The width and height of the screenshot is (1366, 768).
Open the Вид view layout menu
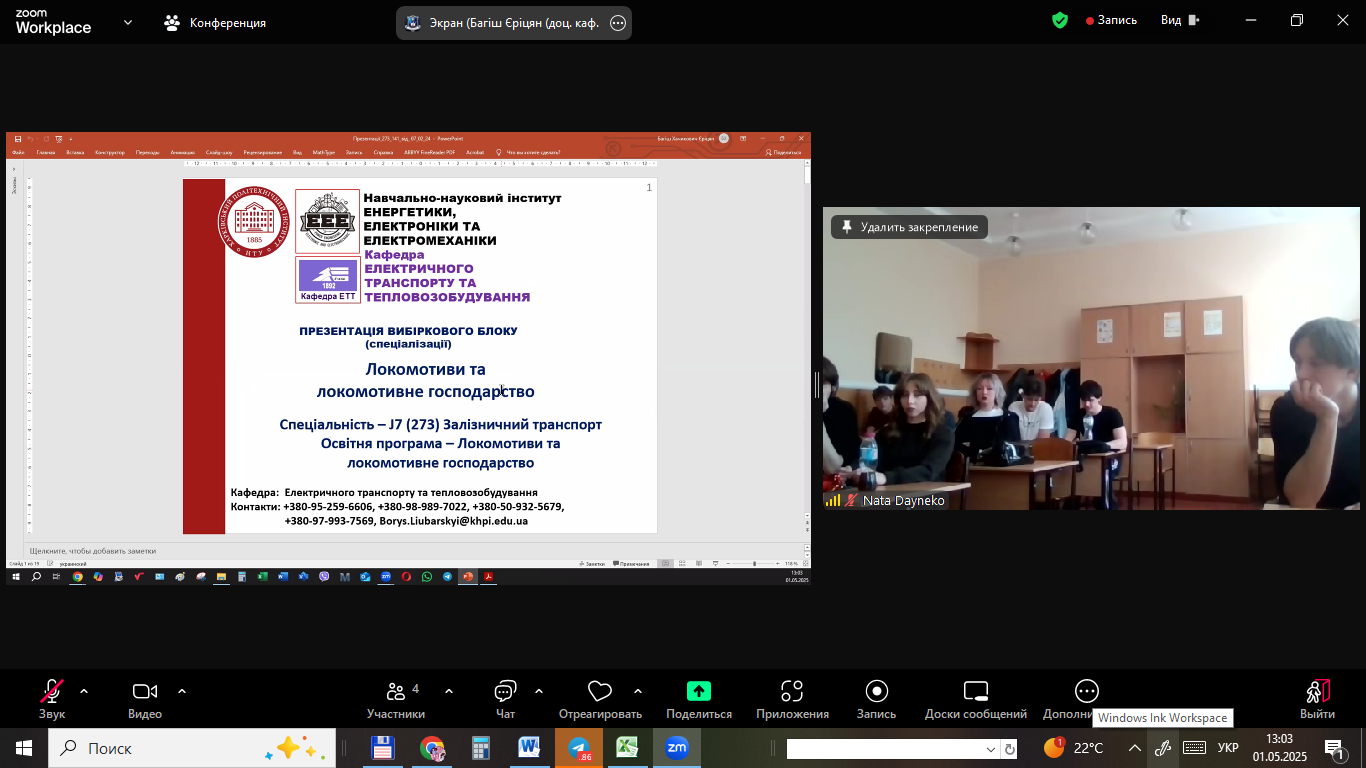[1180, 20]
